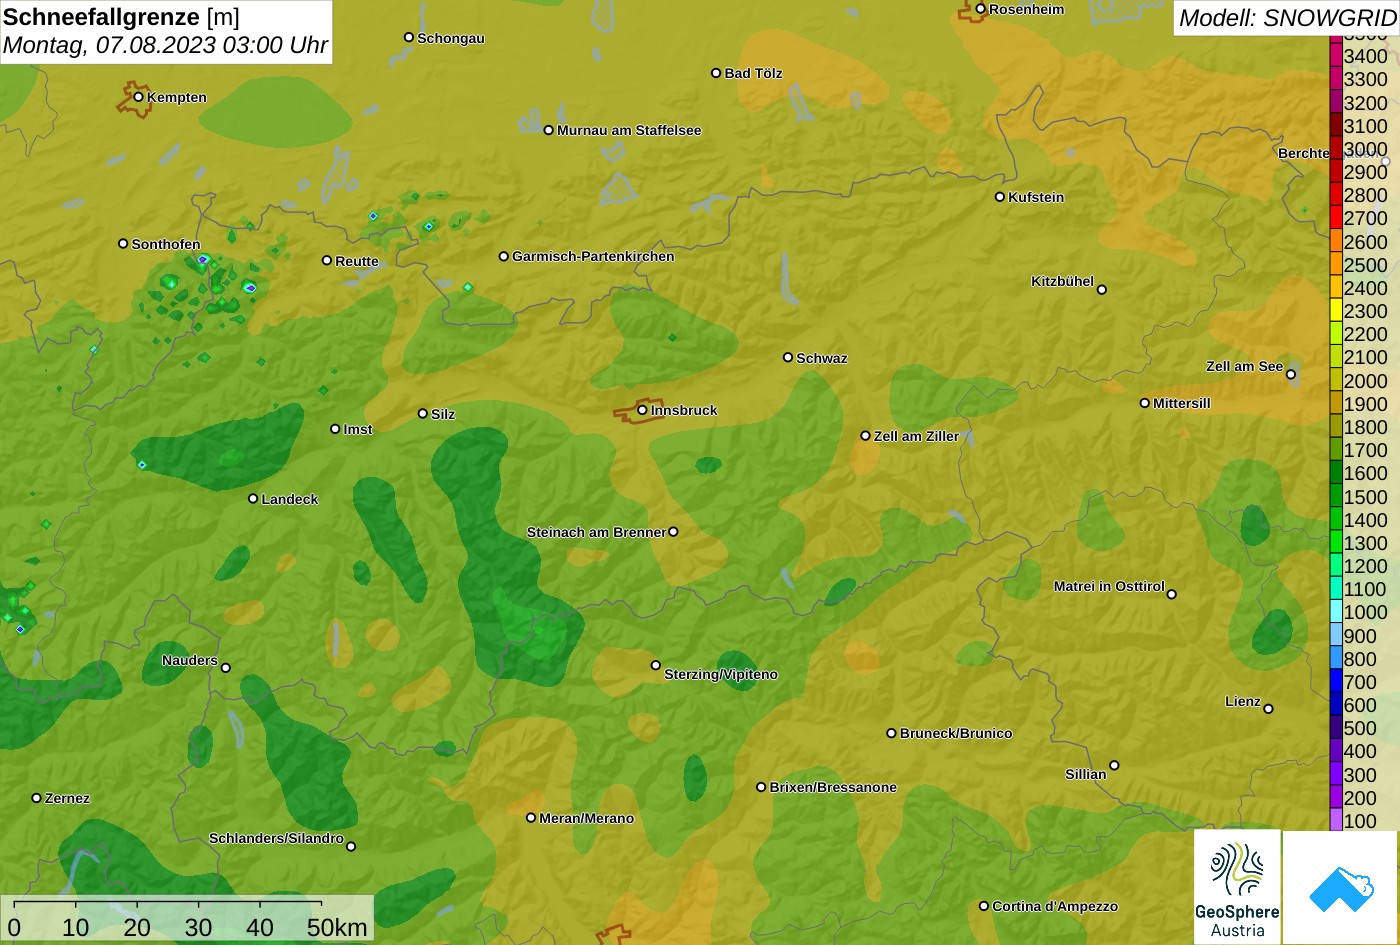
Task: Click the blue cloud house logo
Action: [1341, 887]
